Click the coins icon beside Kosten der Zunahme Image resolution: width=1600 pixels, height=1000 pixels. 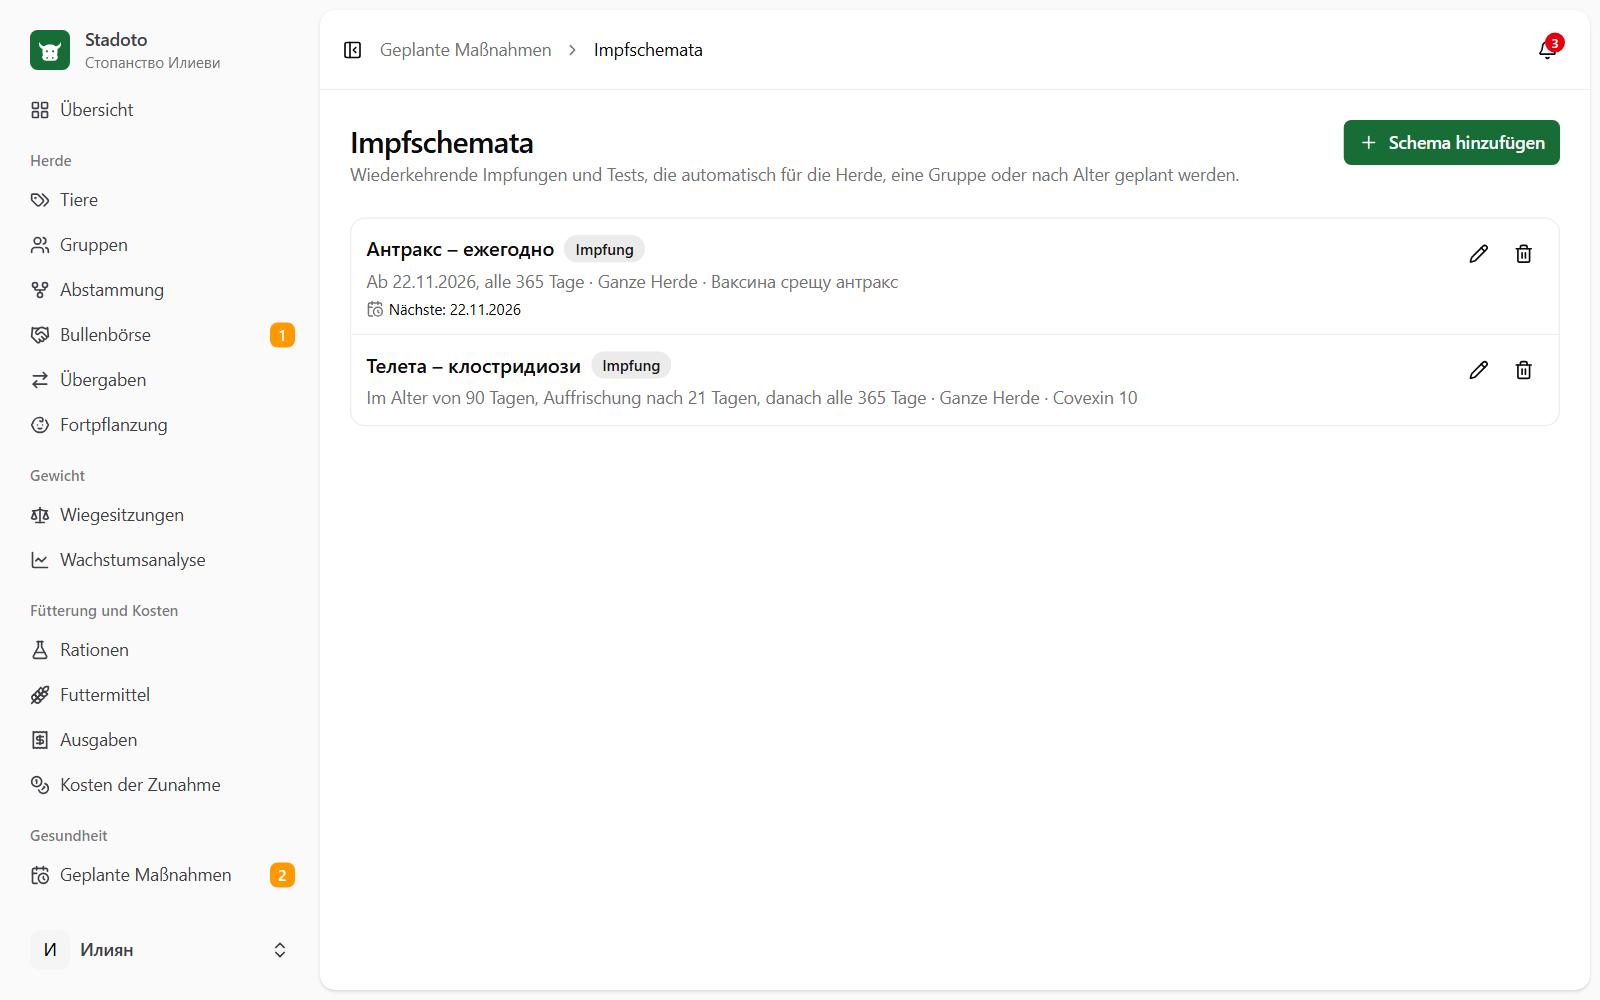tap(40, 785)
